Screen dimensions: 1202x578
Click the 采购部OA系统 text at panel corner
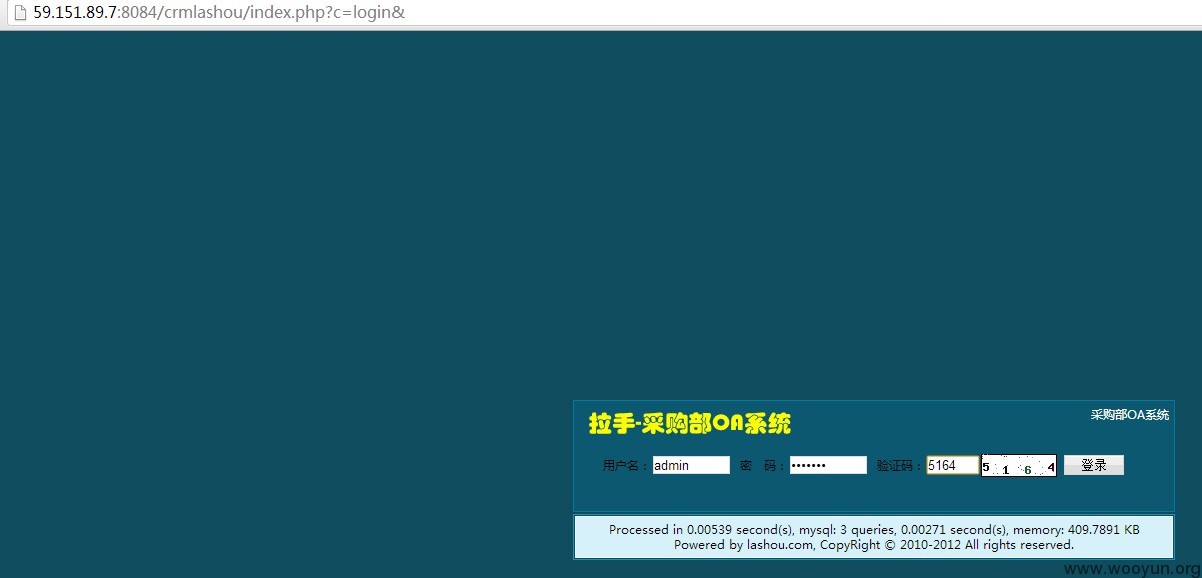click(1129, 415)
